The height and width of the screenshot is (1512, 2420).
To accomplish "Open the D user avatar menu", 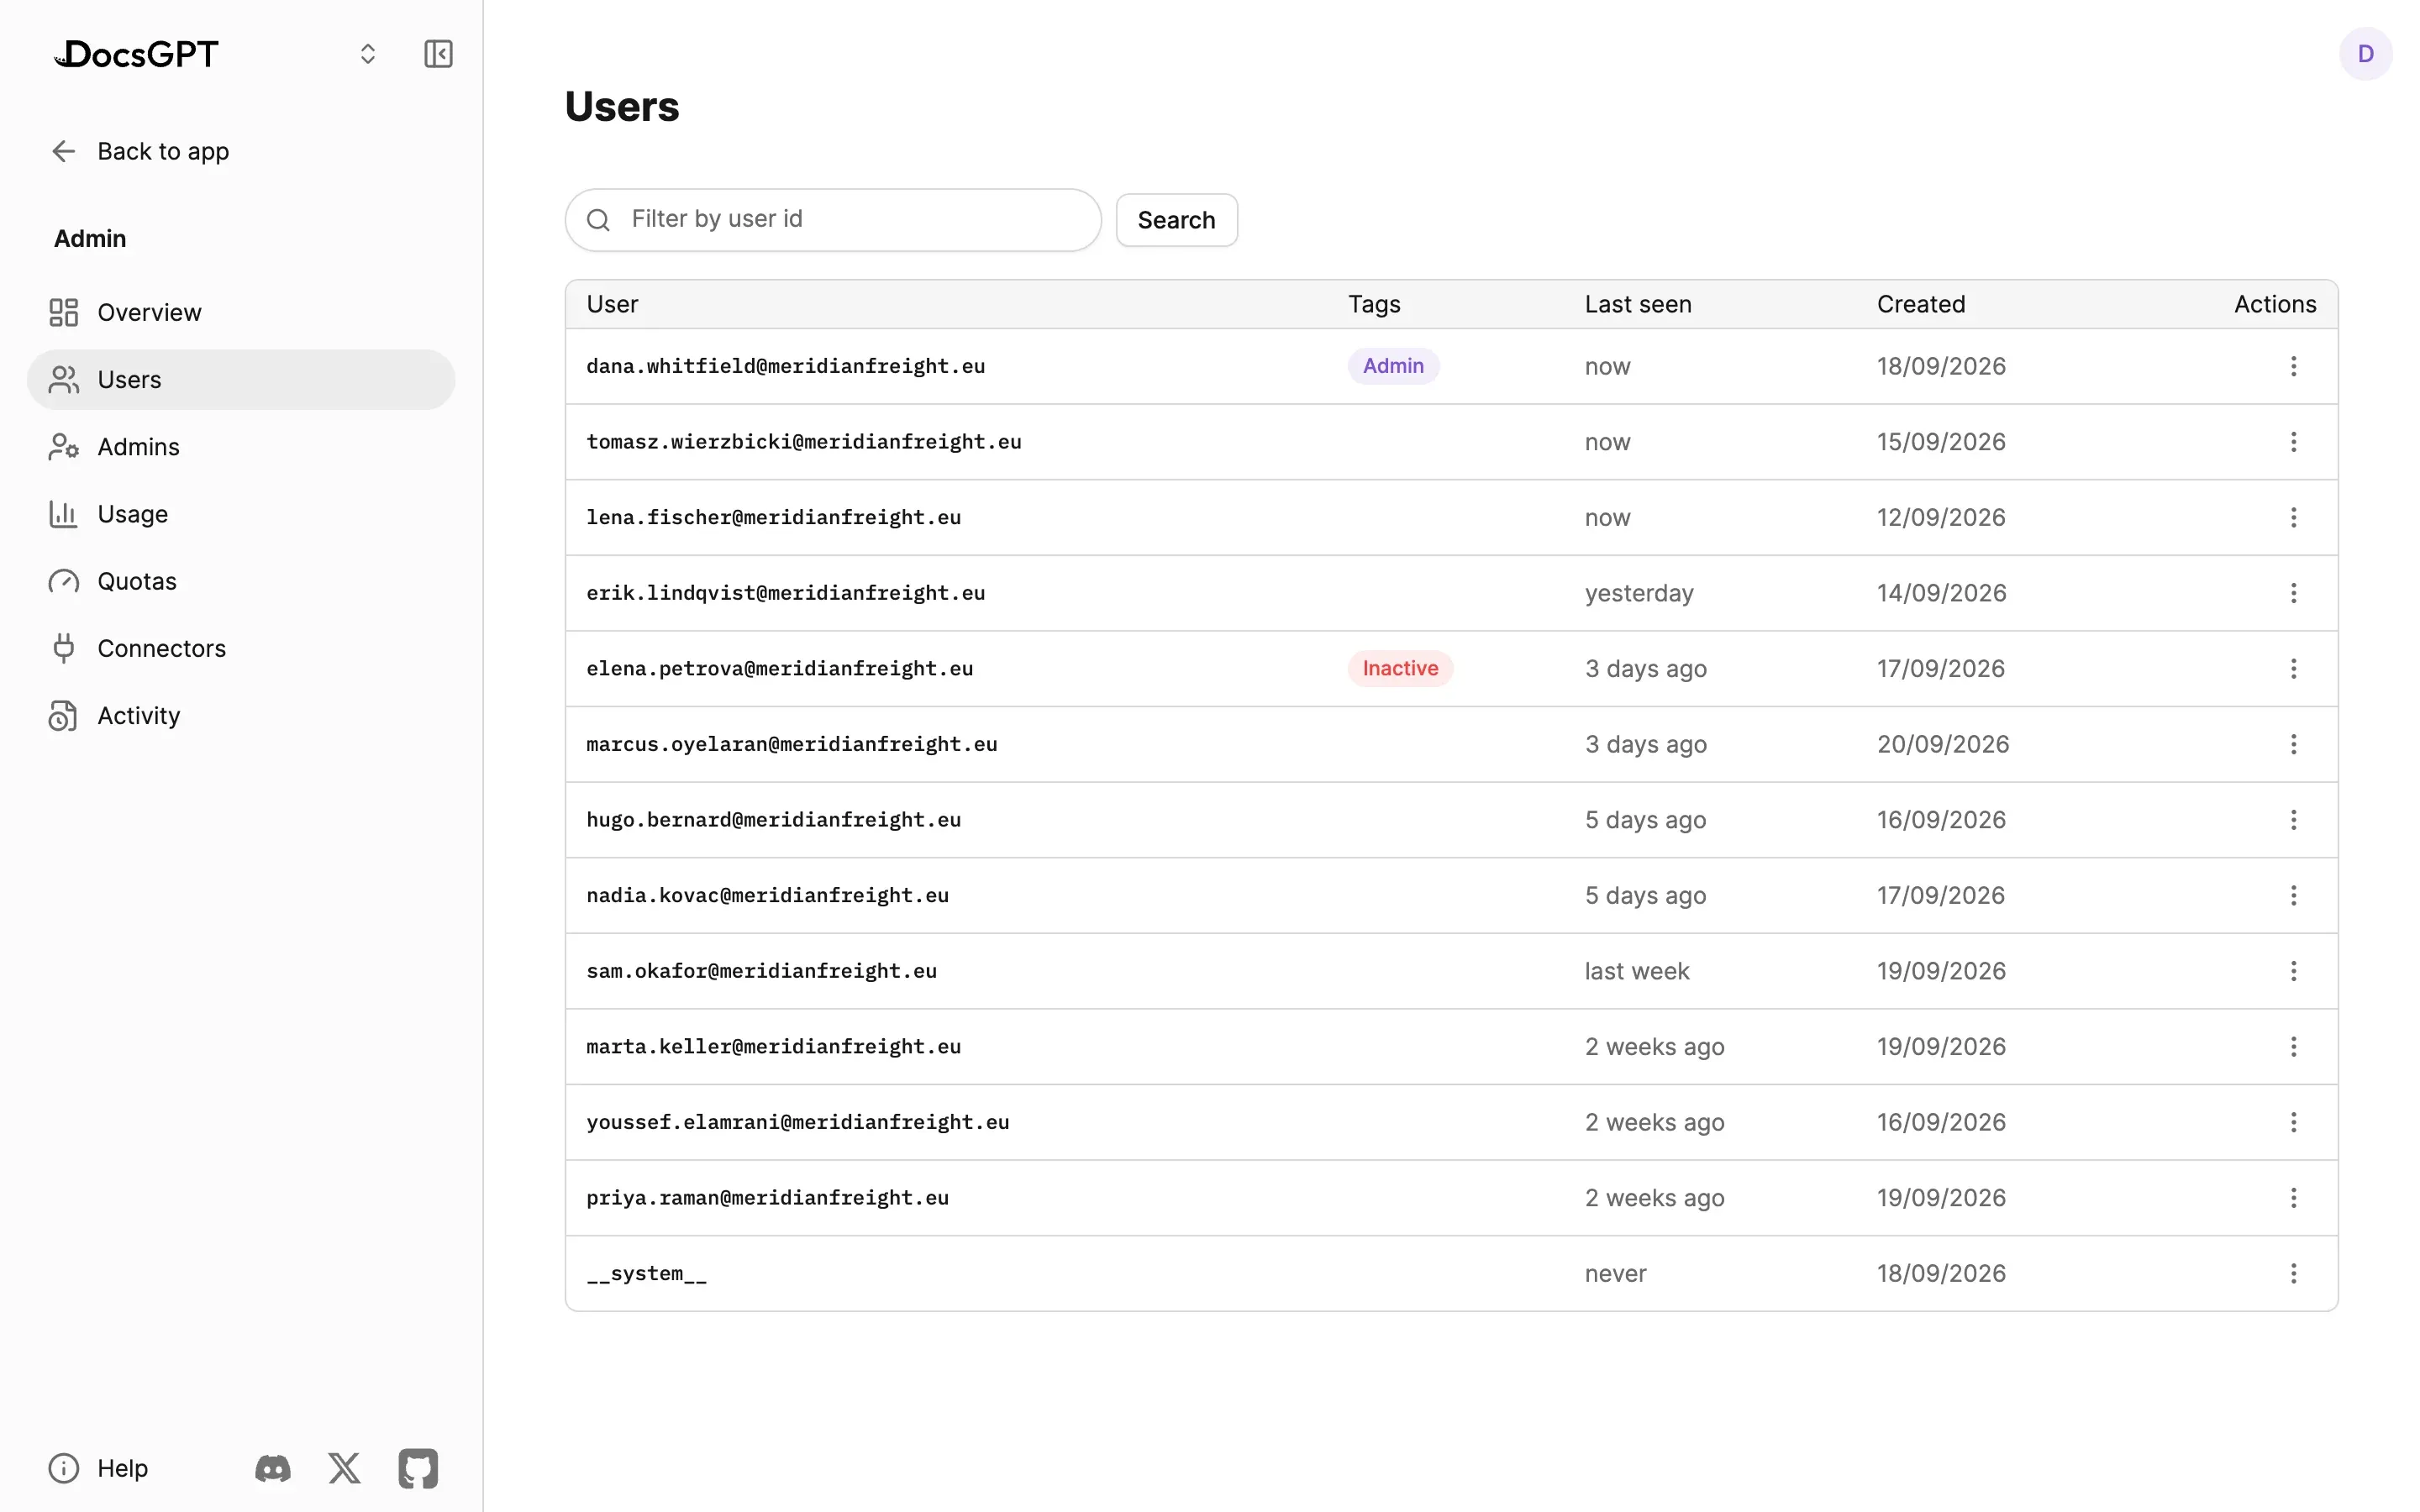I will 2365,54.
